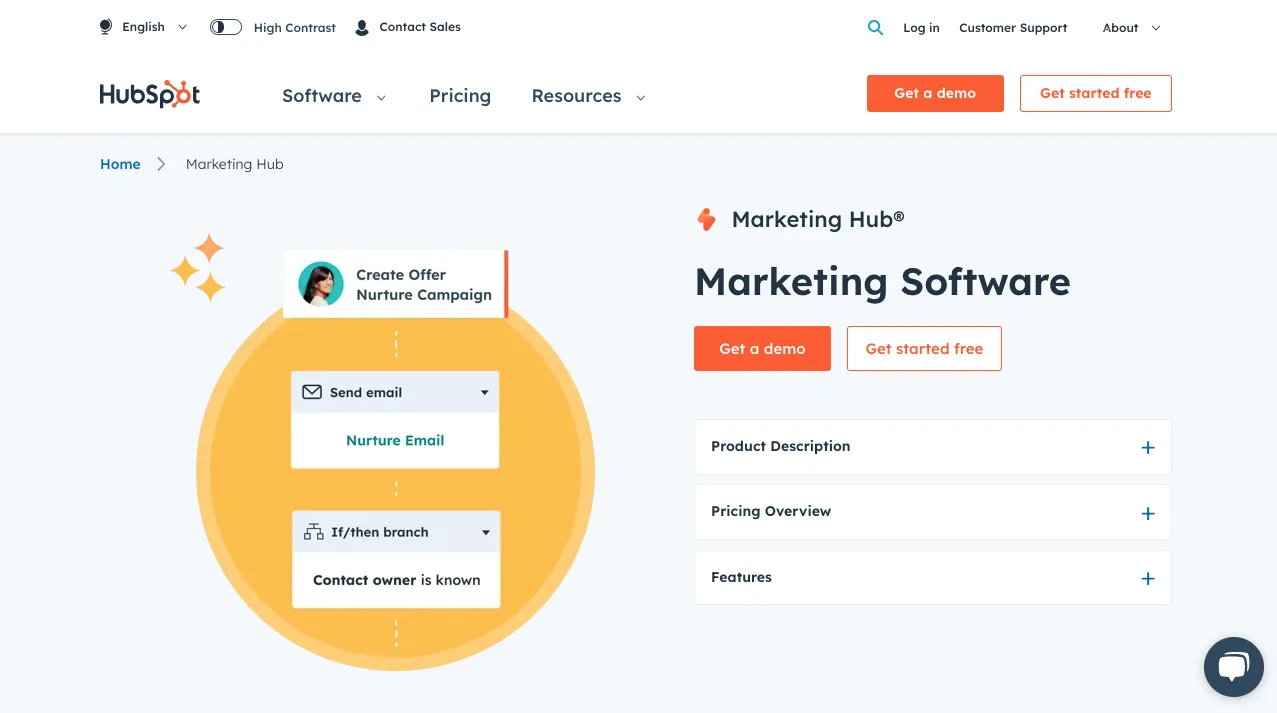Click the chevron next to Software
The height and width of the screenshot is (713, 1277).
pyautogui.click(x=381, y=98)
